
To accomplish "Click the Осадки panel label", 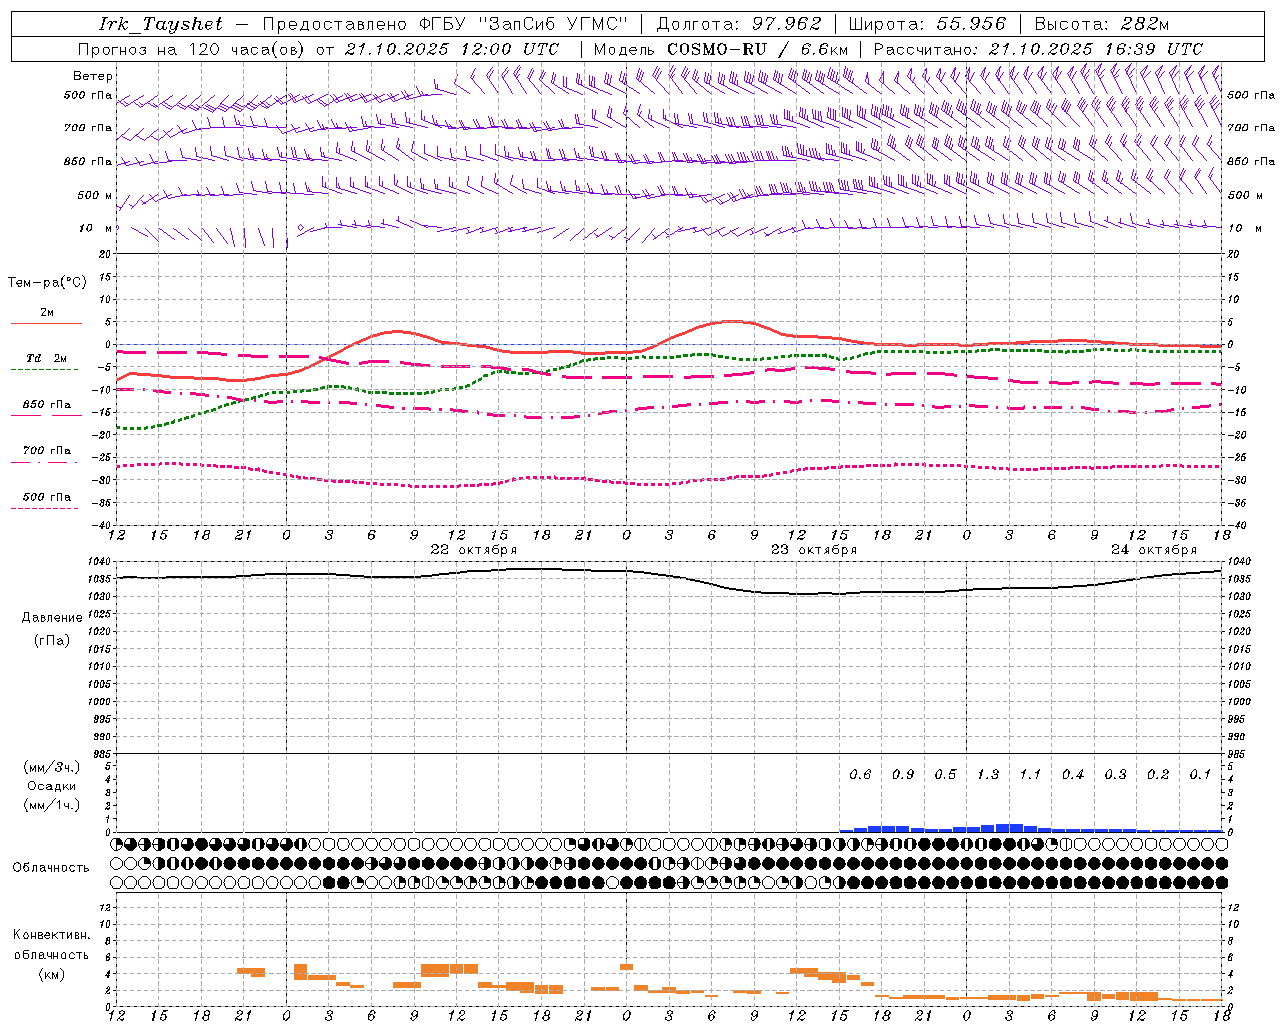I will click(x=52, y=786).
